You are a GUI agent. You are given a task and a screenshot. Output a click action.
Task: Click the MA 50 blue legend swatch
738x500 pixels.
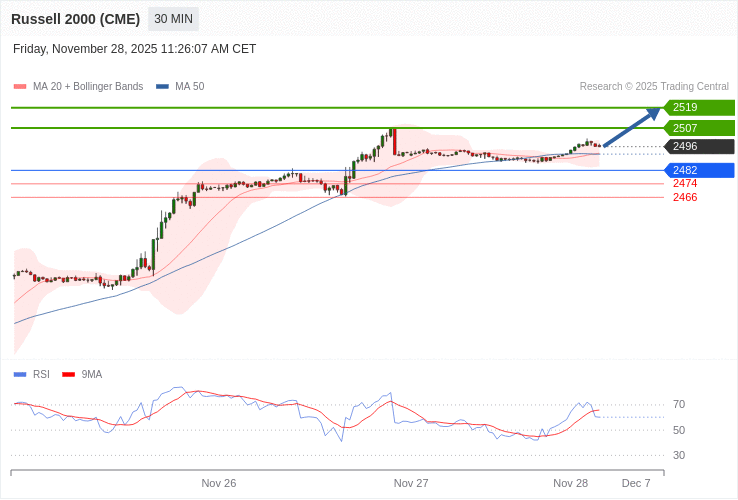[x=162, y=87]
